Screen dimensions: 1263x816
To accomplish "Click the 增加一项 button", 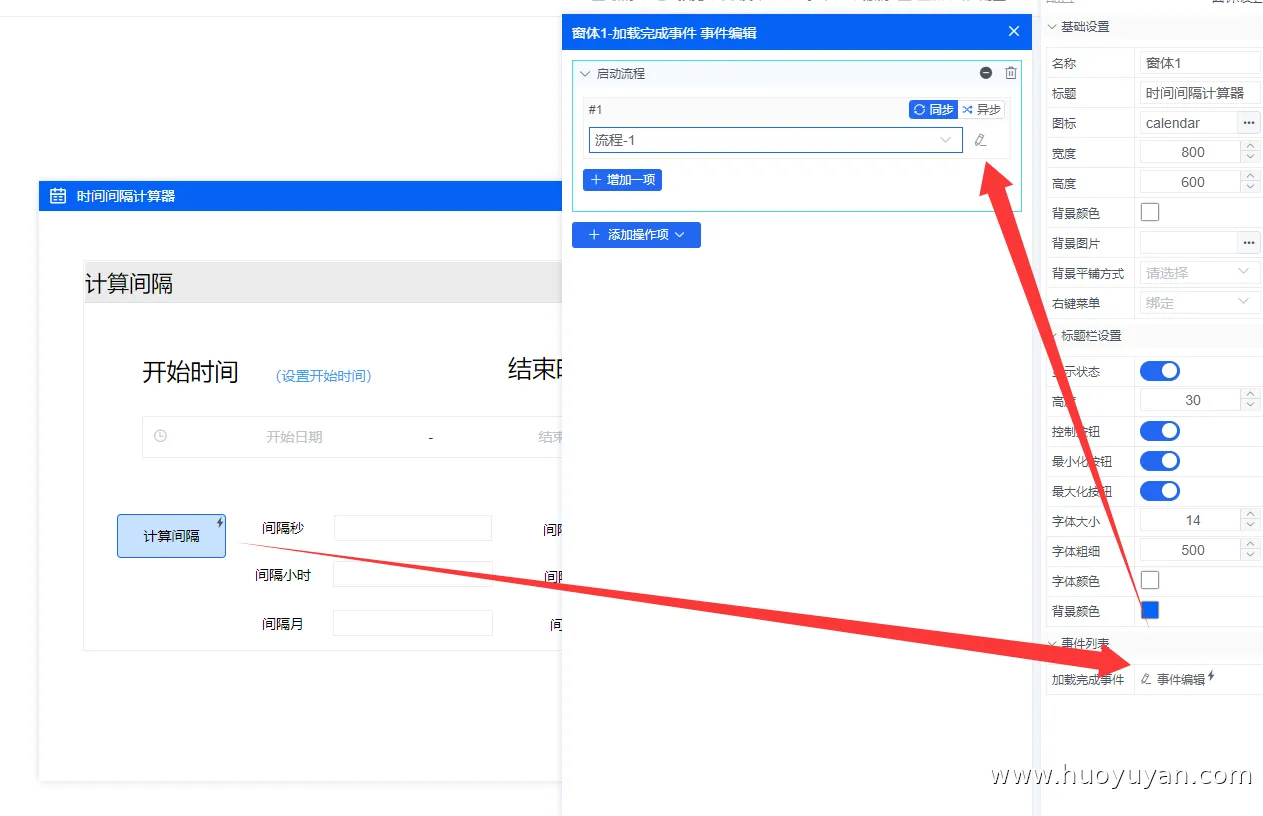I will [622, 180].
